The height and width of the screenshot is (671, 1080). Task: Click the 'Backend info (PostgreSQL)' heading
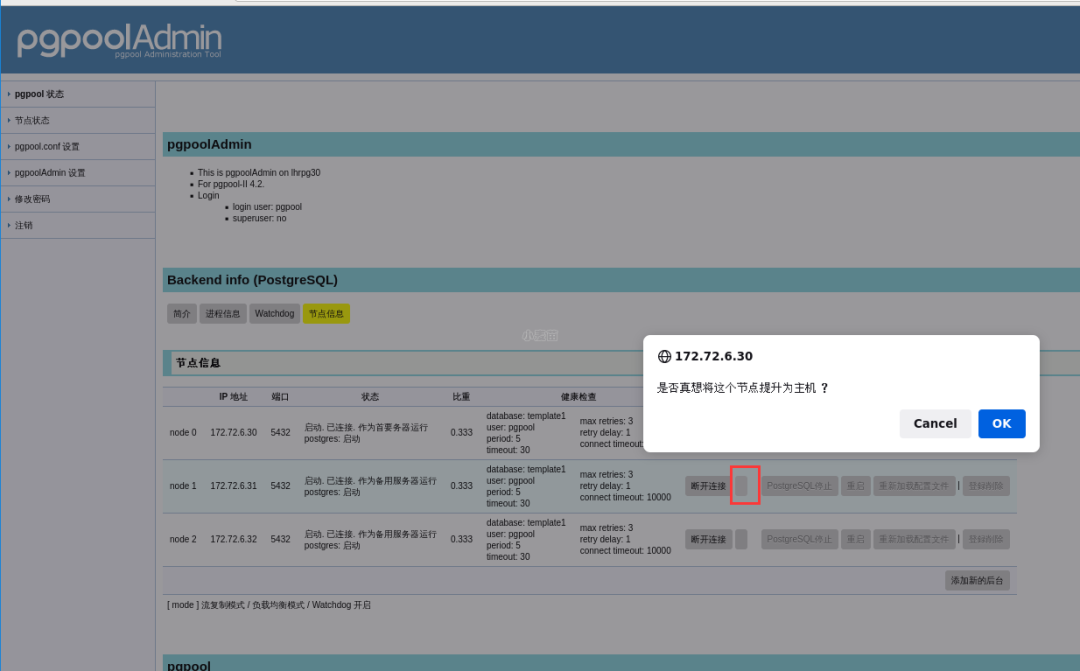[252, 280]
